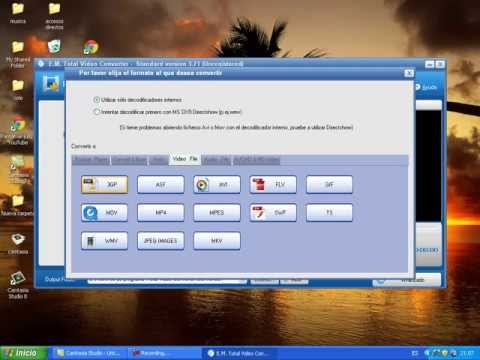480x360 pixels.
Task: Switch to E.M. Total Video Converter taskbar item
Action: (x=239, y=353)
